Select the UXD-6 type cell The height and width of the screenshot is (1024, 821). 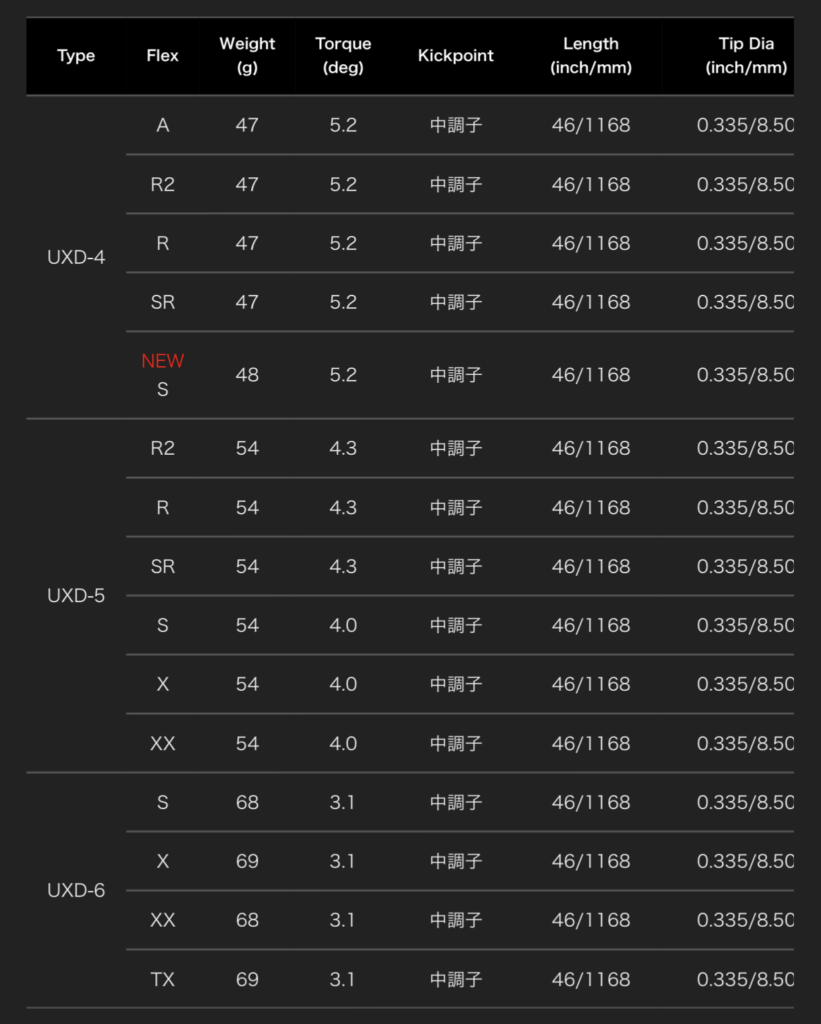coord(76,890)
